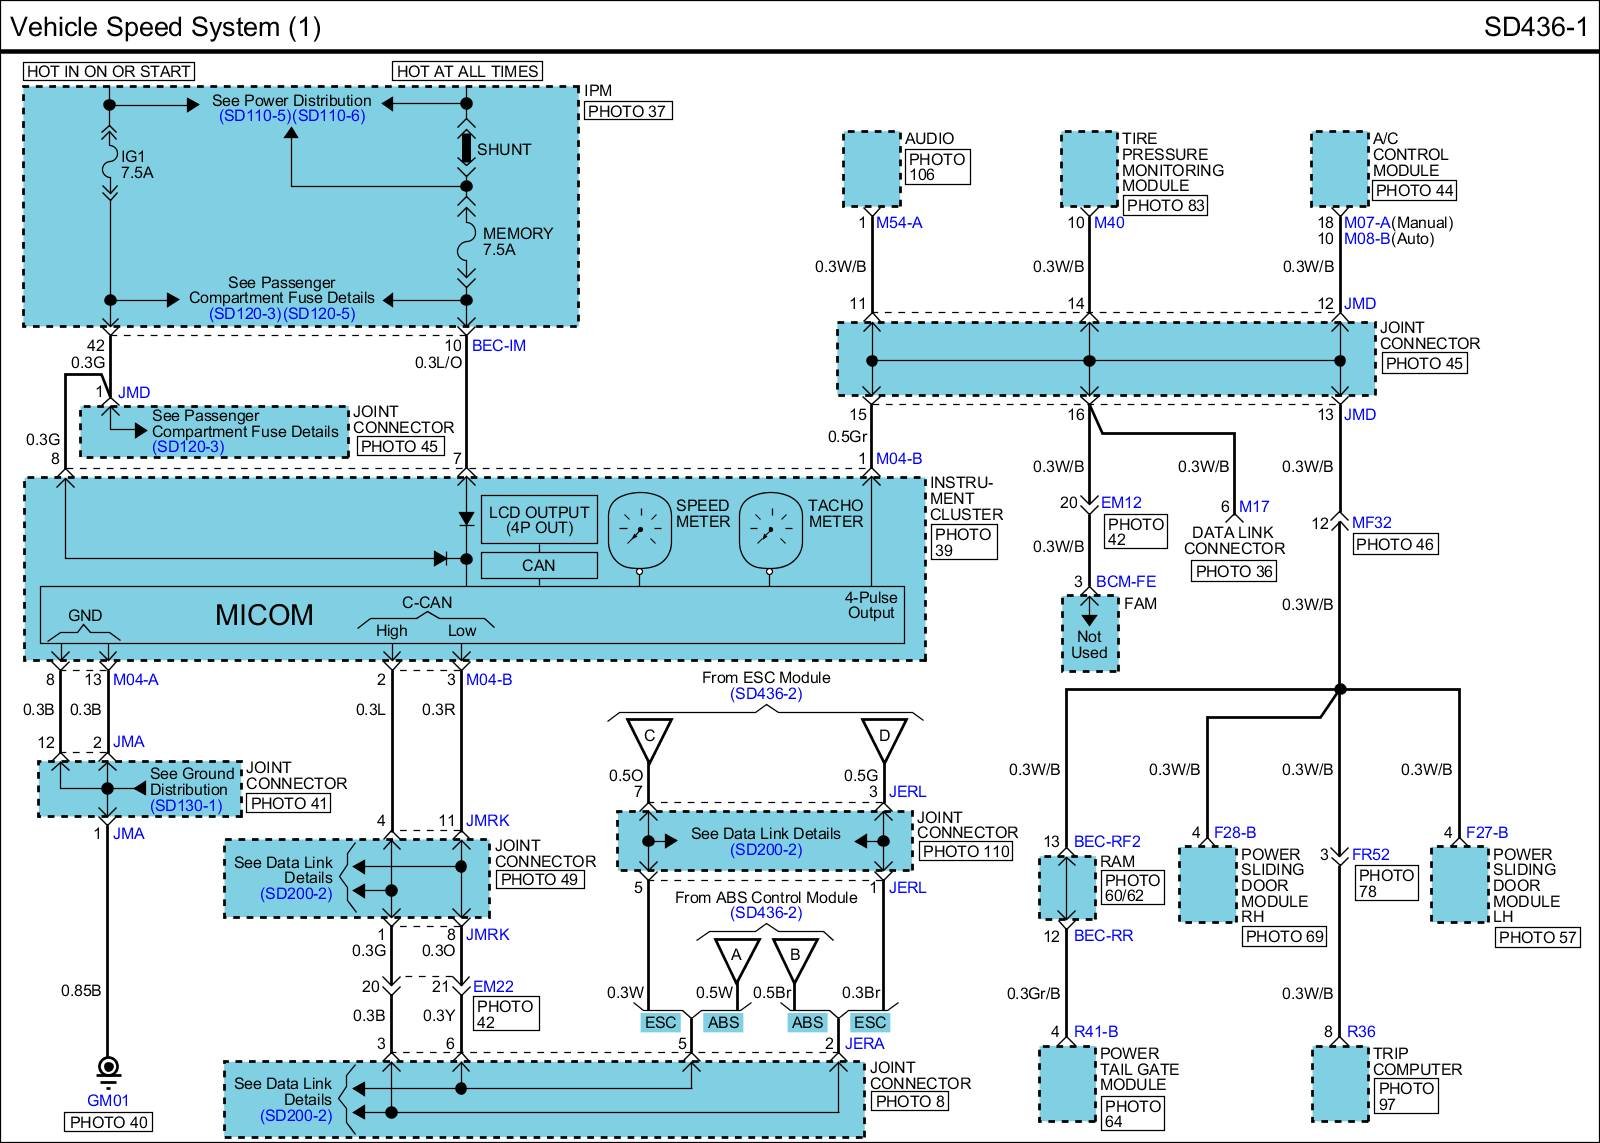Select triangle connector C from ESC module

click(x=649, y=739)
